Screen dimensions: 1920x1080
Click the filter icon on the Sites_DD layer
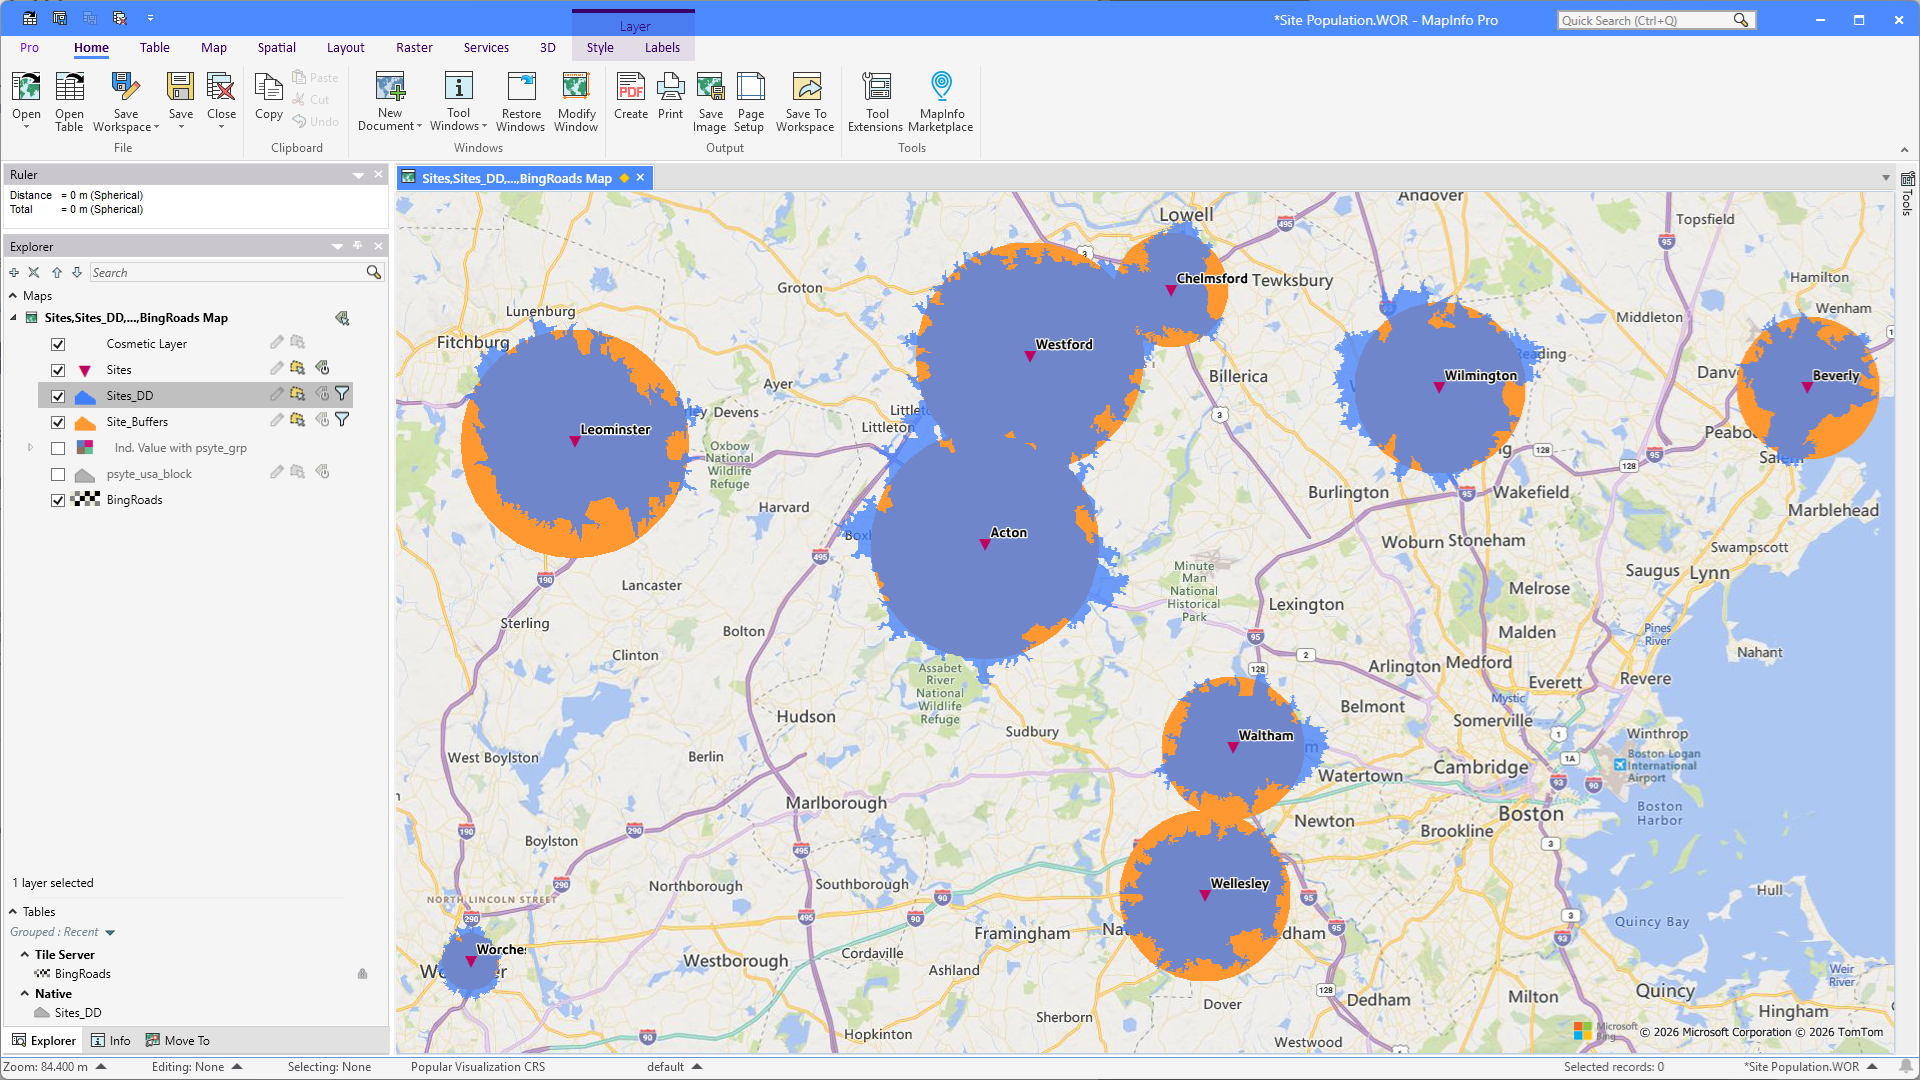pyautogui.click(x=342, y=394)
